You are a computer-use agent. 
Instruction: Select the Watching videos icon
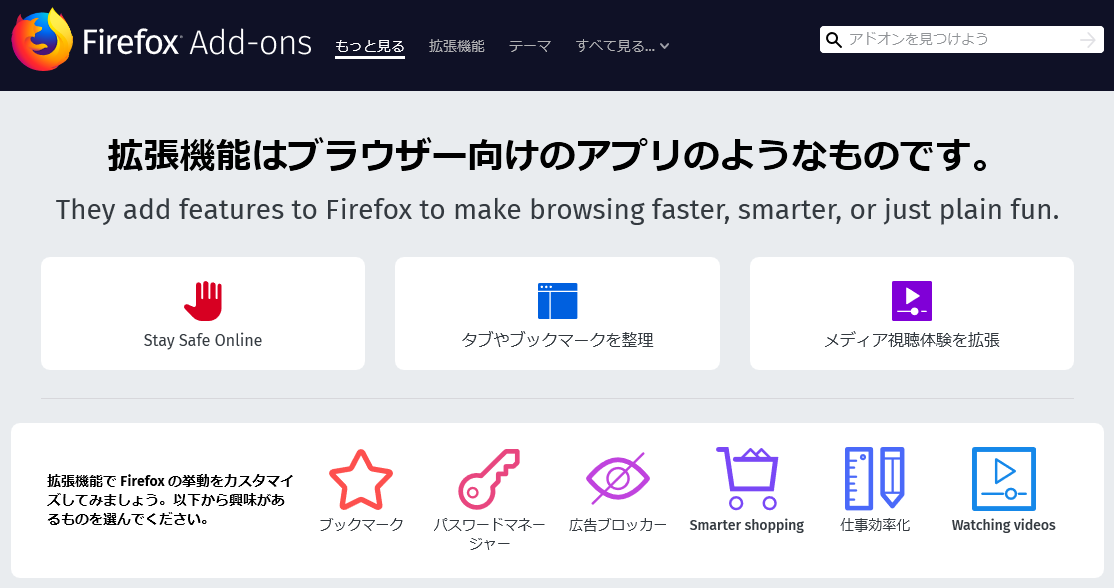(1003, 479)
